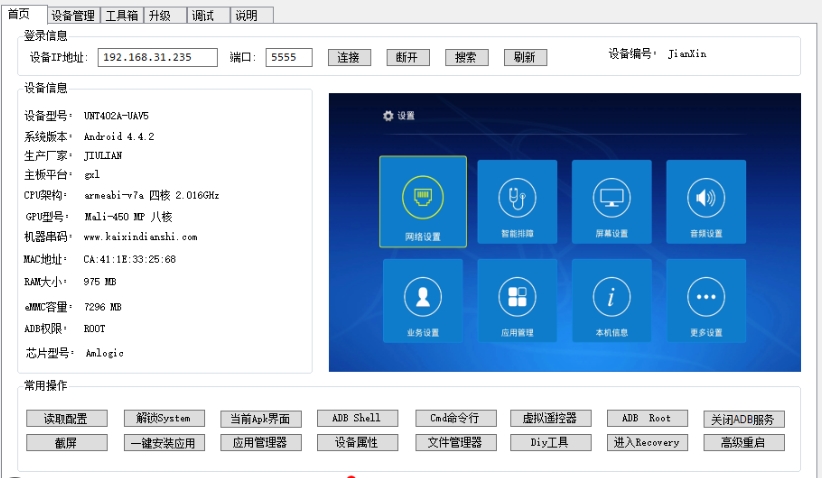Click the serial value www.kaixindianshi.com
This screenshot has width=822, height=478.
pyautogui.click(x=140, y=237)
